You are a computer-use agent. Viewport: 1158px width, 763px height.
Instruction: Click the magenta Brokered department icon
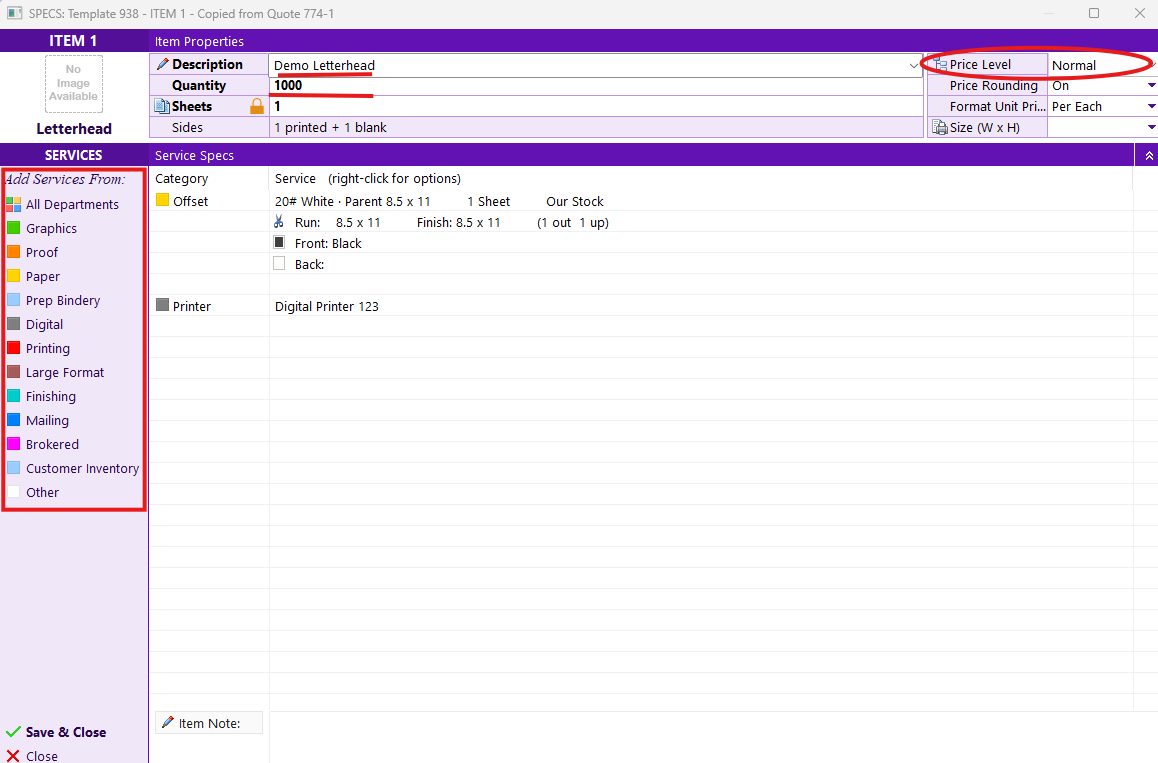click(x=13, y=444)
